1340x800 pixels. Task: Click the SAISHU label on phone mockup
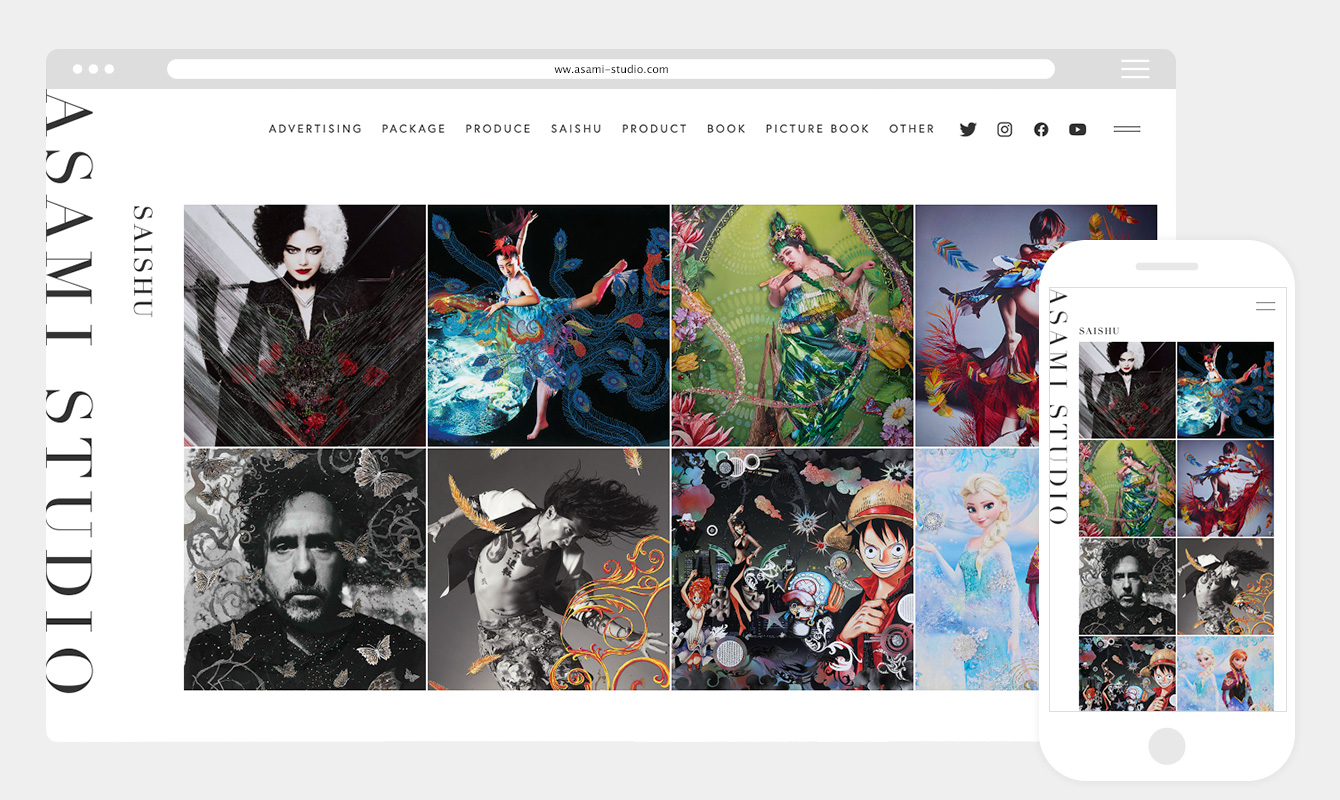pyautogui.click(x=1099, y=331)
